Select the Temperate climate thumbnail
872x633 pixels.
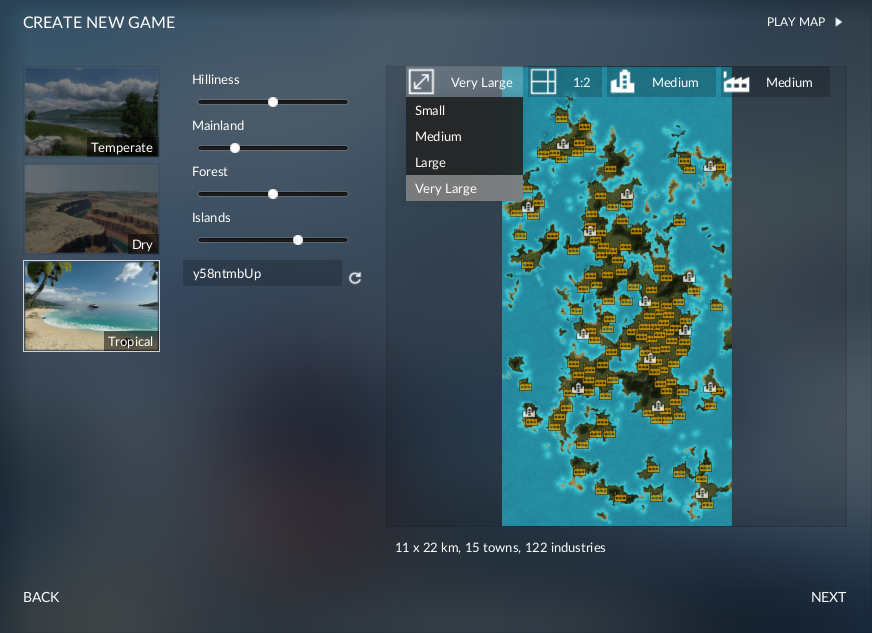click(92, 112)
